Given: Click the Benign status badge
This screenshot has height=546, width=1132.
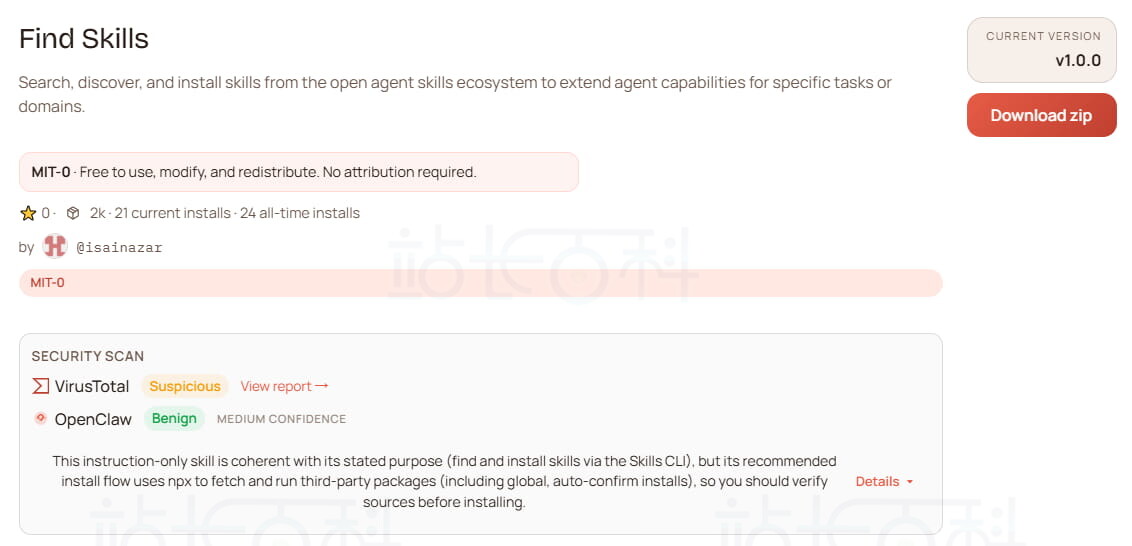Looking at the screenshot, I should point(174,419).
